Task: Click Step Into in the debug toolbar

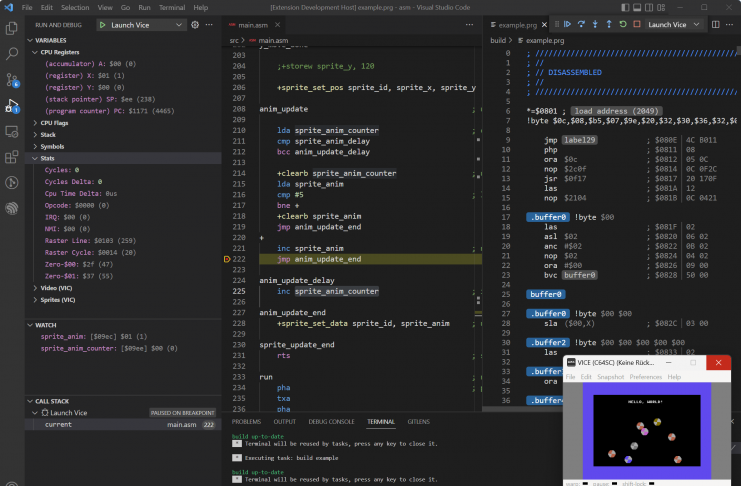Action: point(595,24)
